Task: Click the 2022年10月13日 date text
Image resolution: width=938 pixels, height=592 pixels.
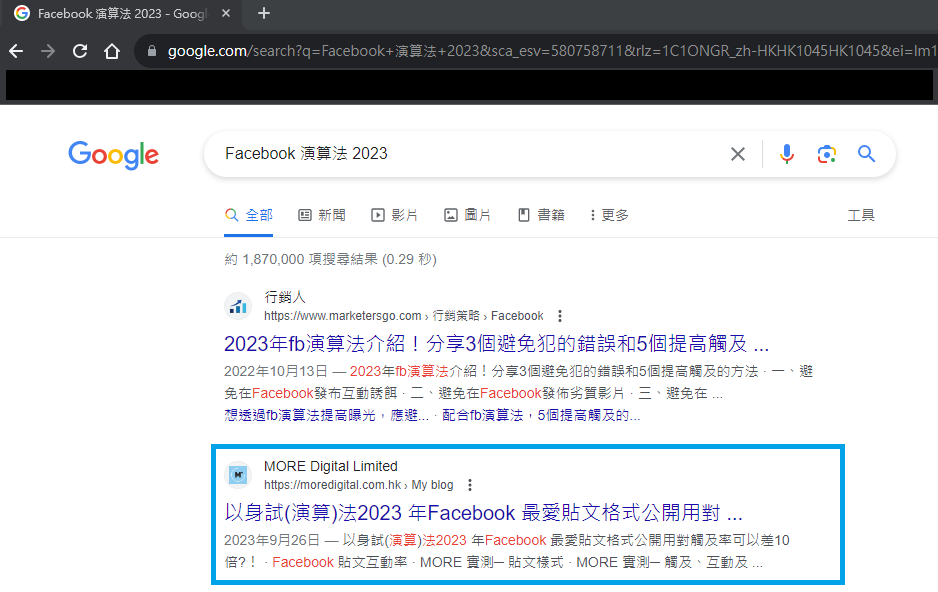Action: pos(276,371)
